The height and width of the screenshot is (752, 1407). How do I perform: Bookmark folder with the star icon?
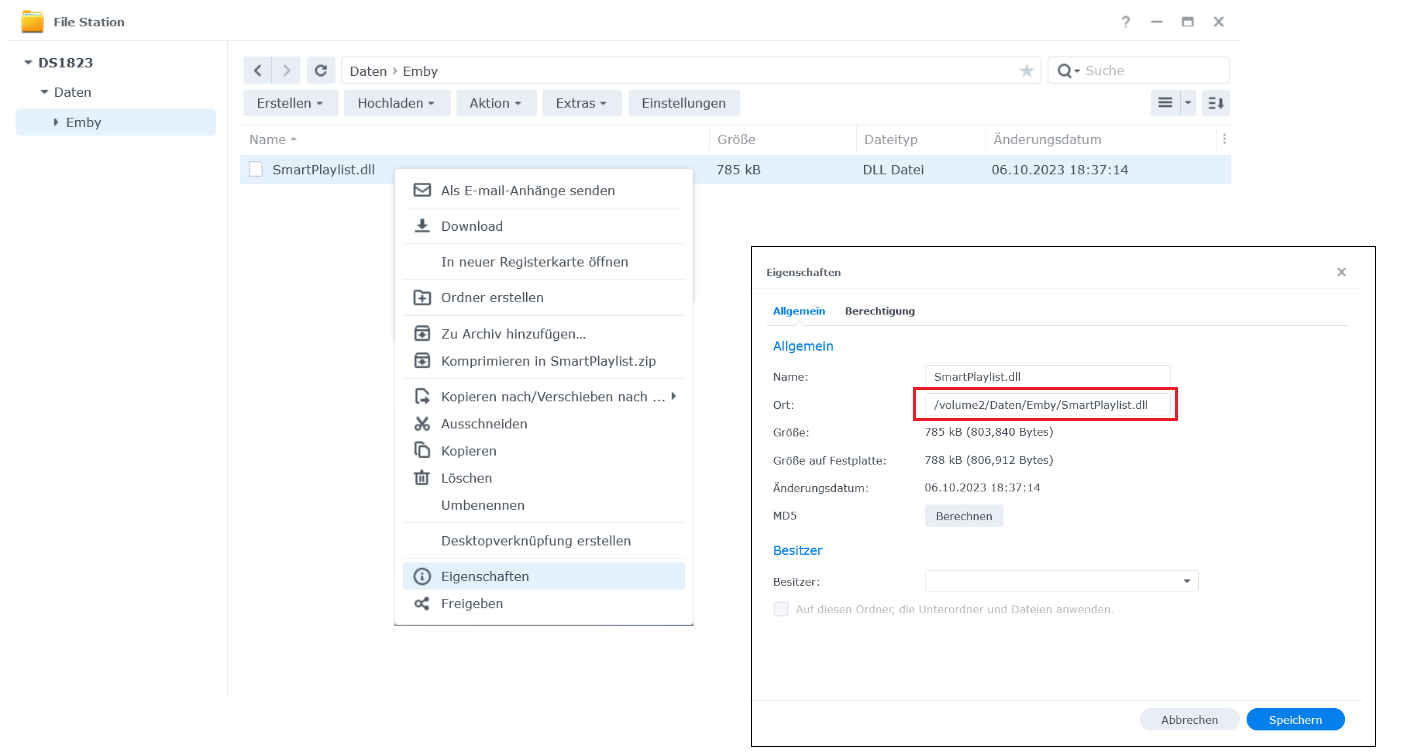tap(1026, 71)
